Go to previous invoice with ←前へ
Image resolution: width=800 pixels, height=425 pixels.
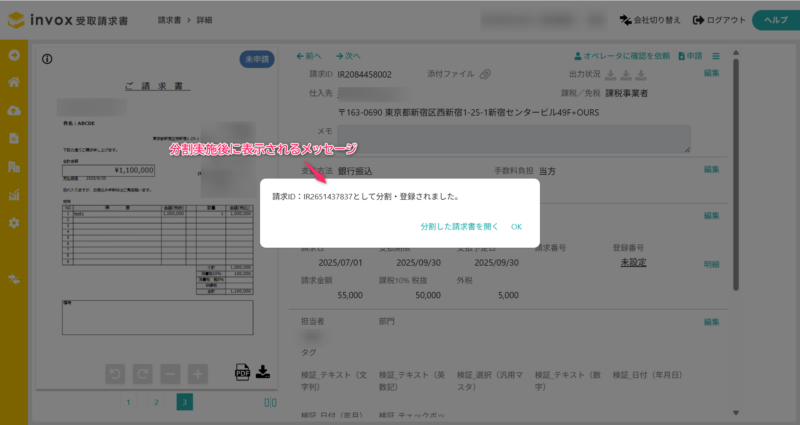[309, 56]
